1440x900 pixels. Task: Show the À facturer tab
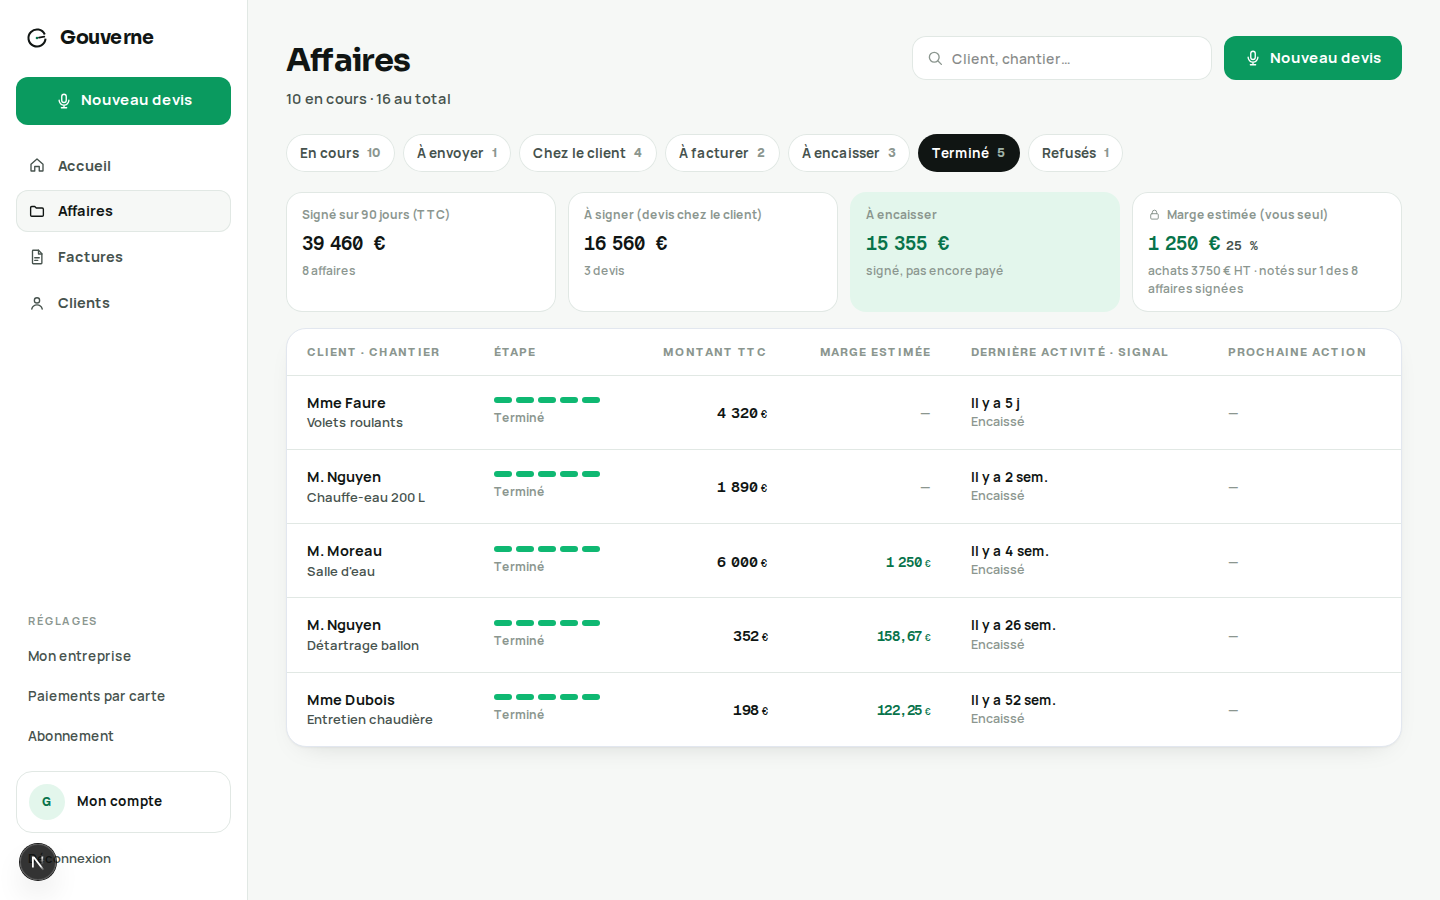[722, 153]
